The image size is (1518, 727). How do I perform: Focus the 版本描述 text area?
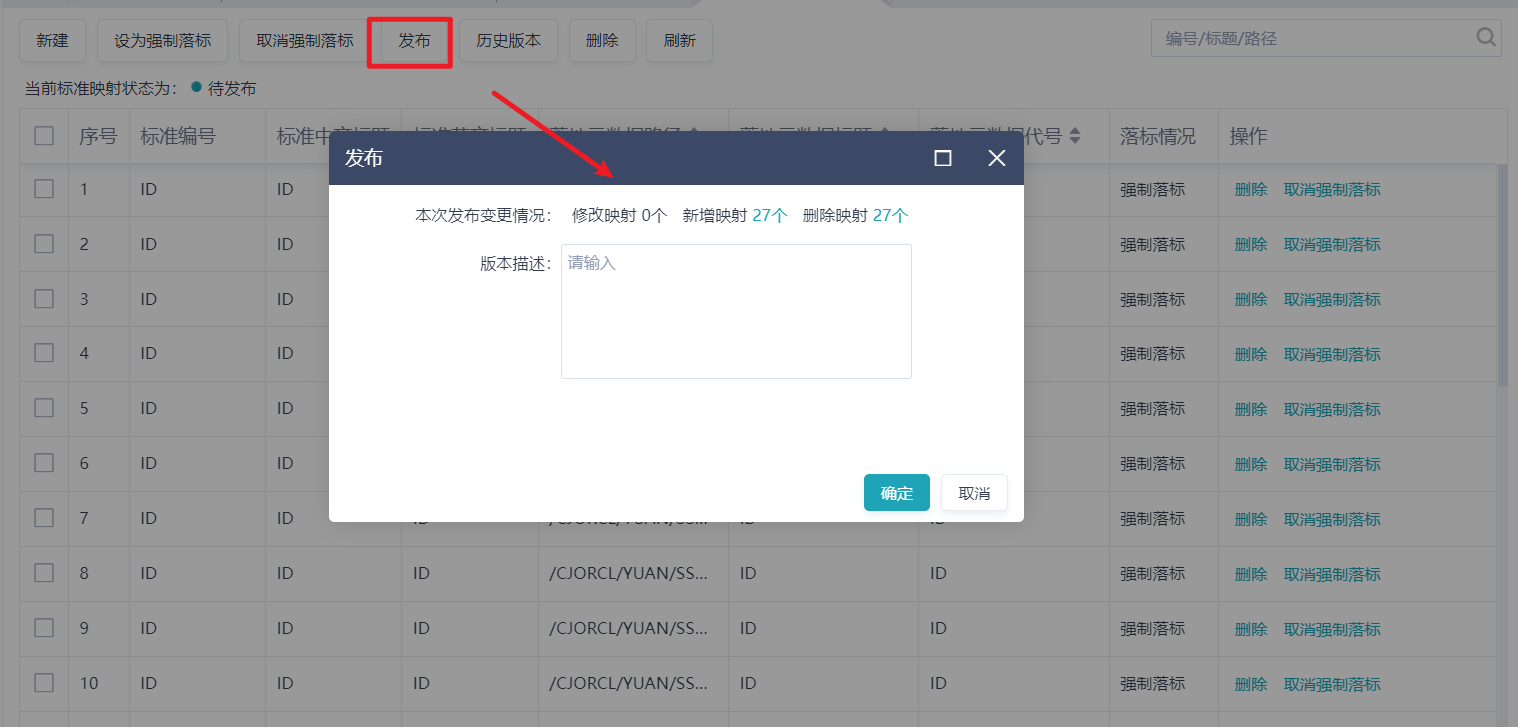click(x=736, y=311)
